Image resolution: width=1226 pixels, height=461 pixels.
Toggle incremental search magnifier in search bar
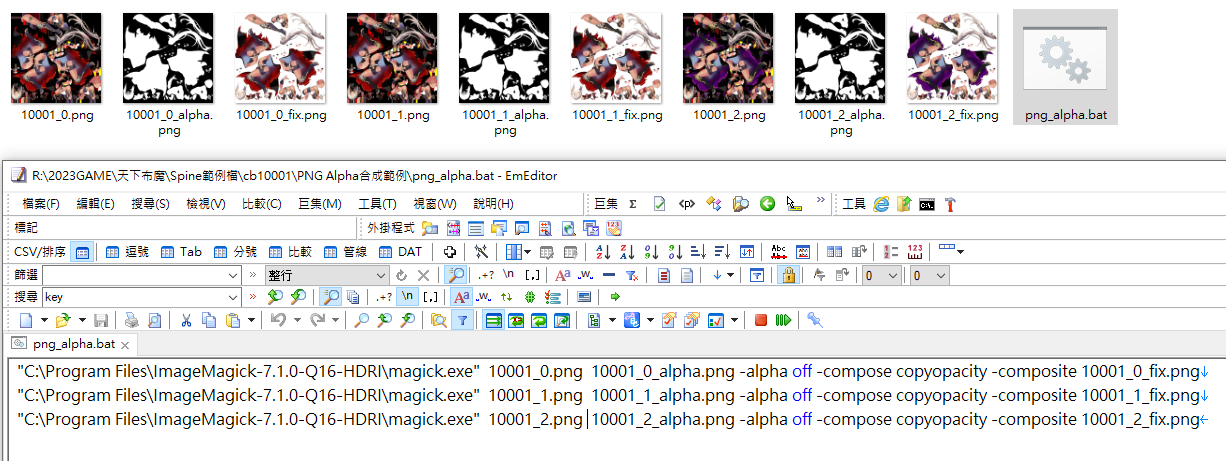click(x=330, y=297)
